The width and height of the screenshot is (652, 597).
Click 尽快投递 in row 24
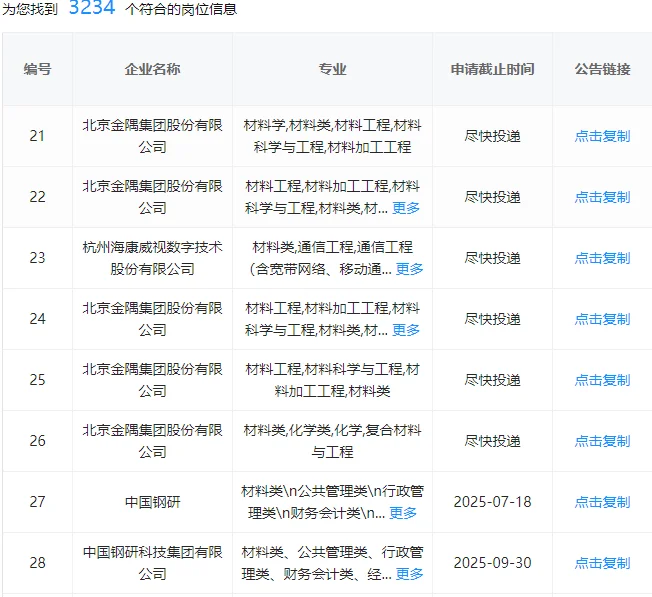pos(492,319)
